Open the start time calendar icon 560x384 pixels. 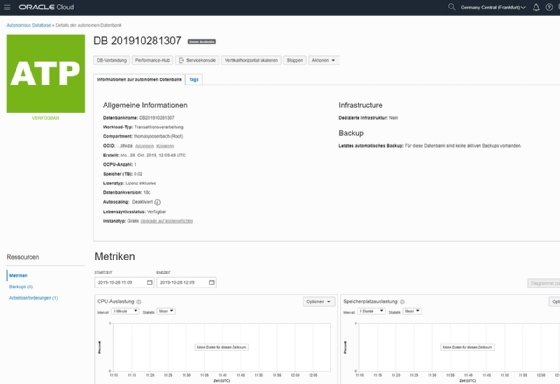coord(150,283)
